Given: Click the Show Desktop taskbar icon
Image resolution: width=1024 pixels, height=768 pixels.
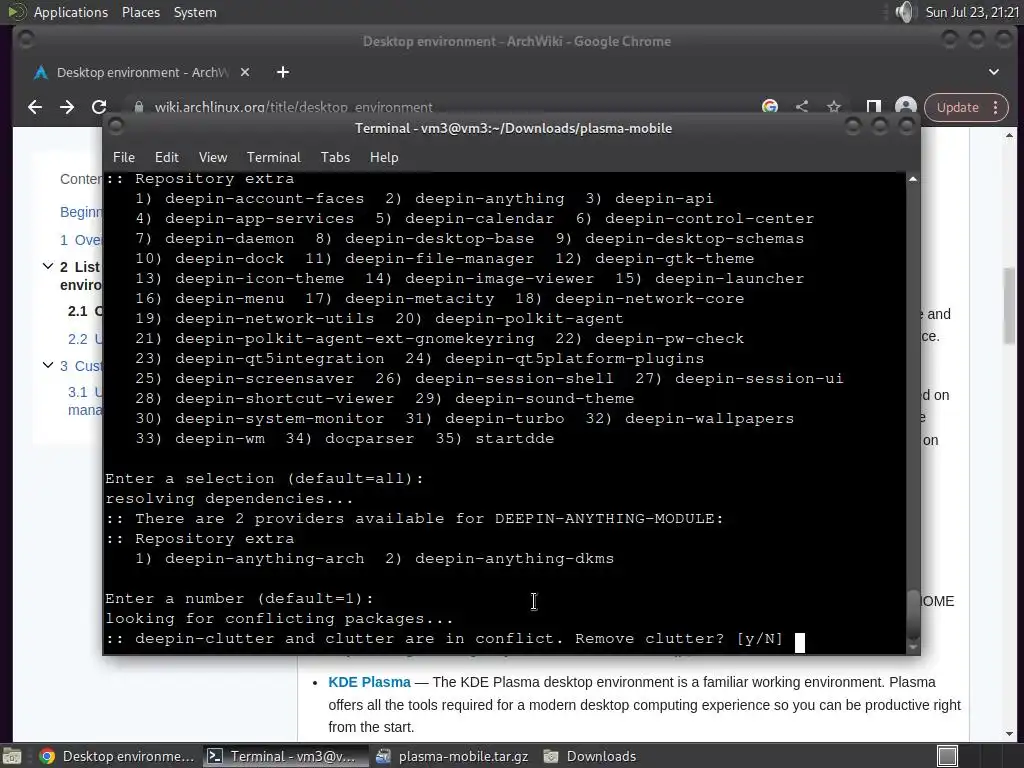Looking at the screenshot, I should point(12,756).
